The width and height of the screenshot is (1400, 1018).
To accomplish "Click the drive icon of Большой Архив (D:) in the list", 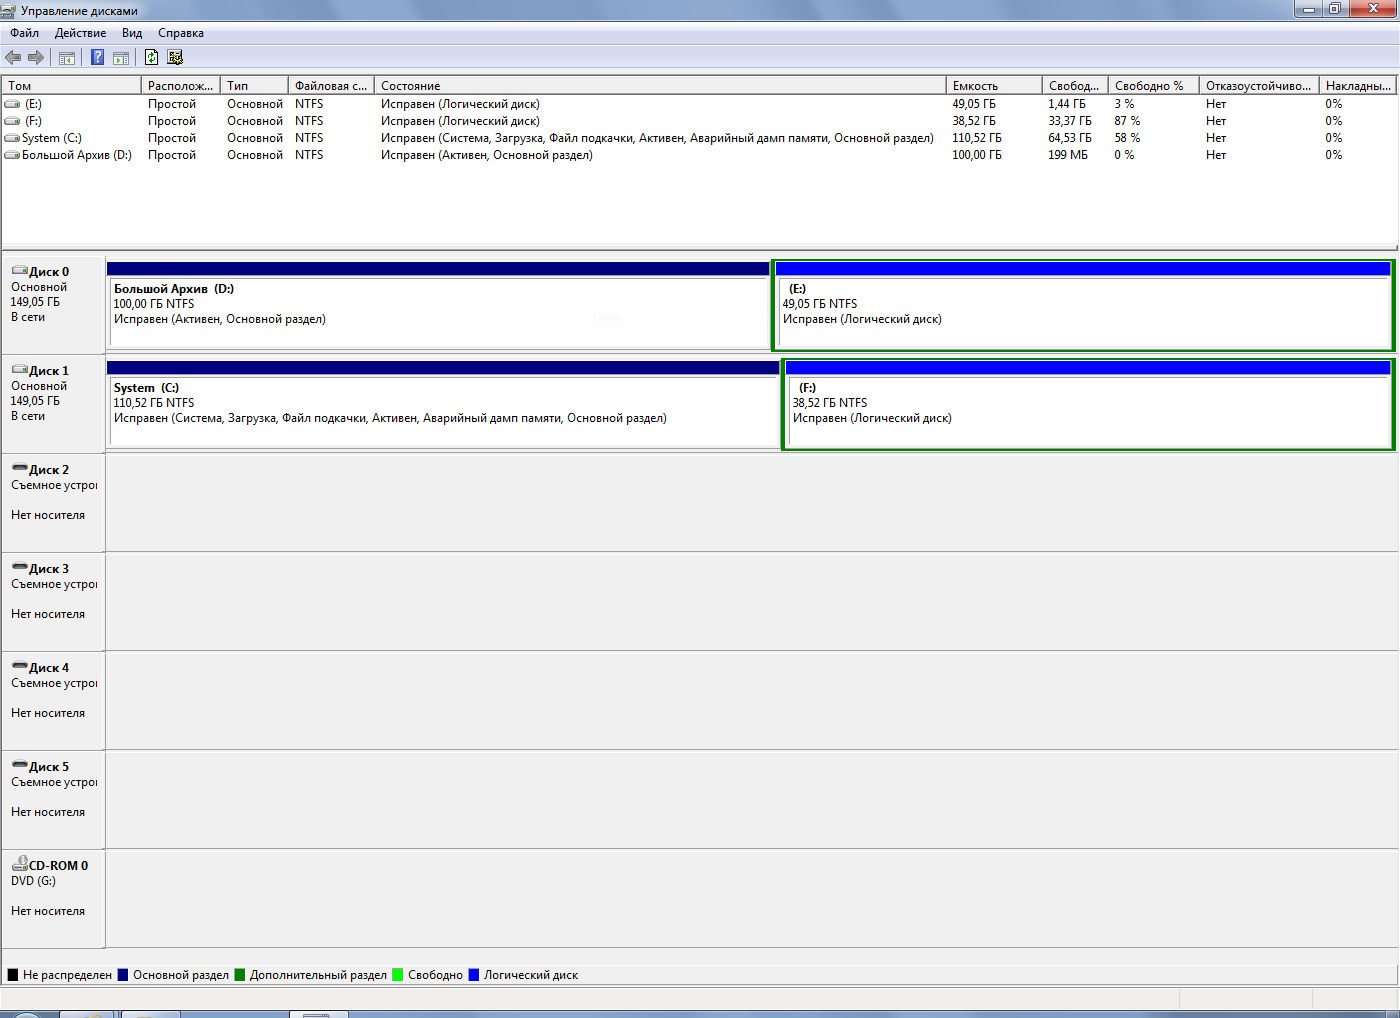I will click(x=12, y=155).
